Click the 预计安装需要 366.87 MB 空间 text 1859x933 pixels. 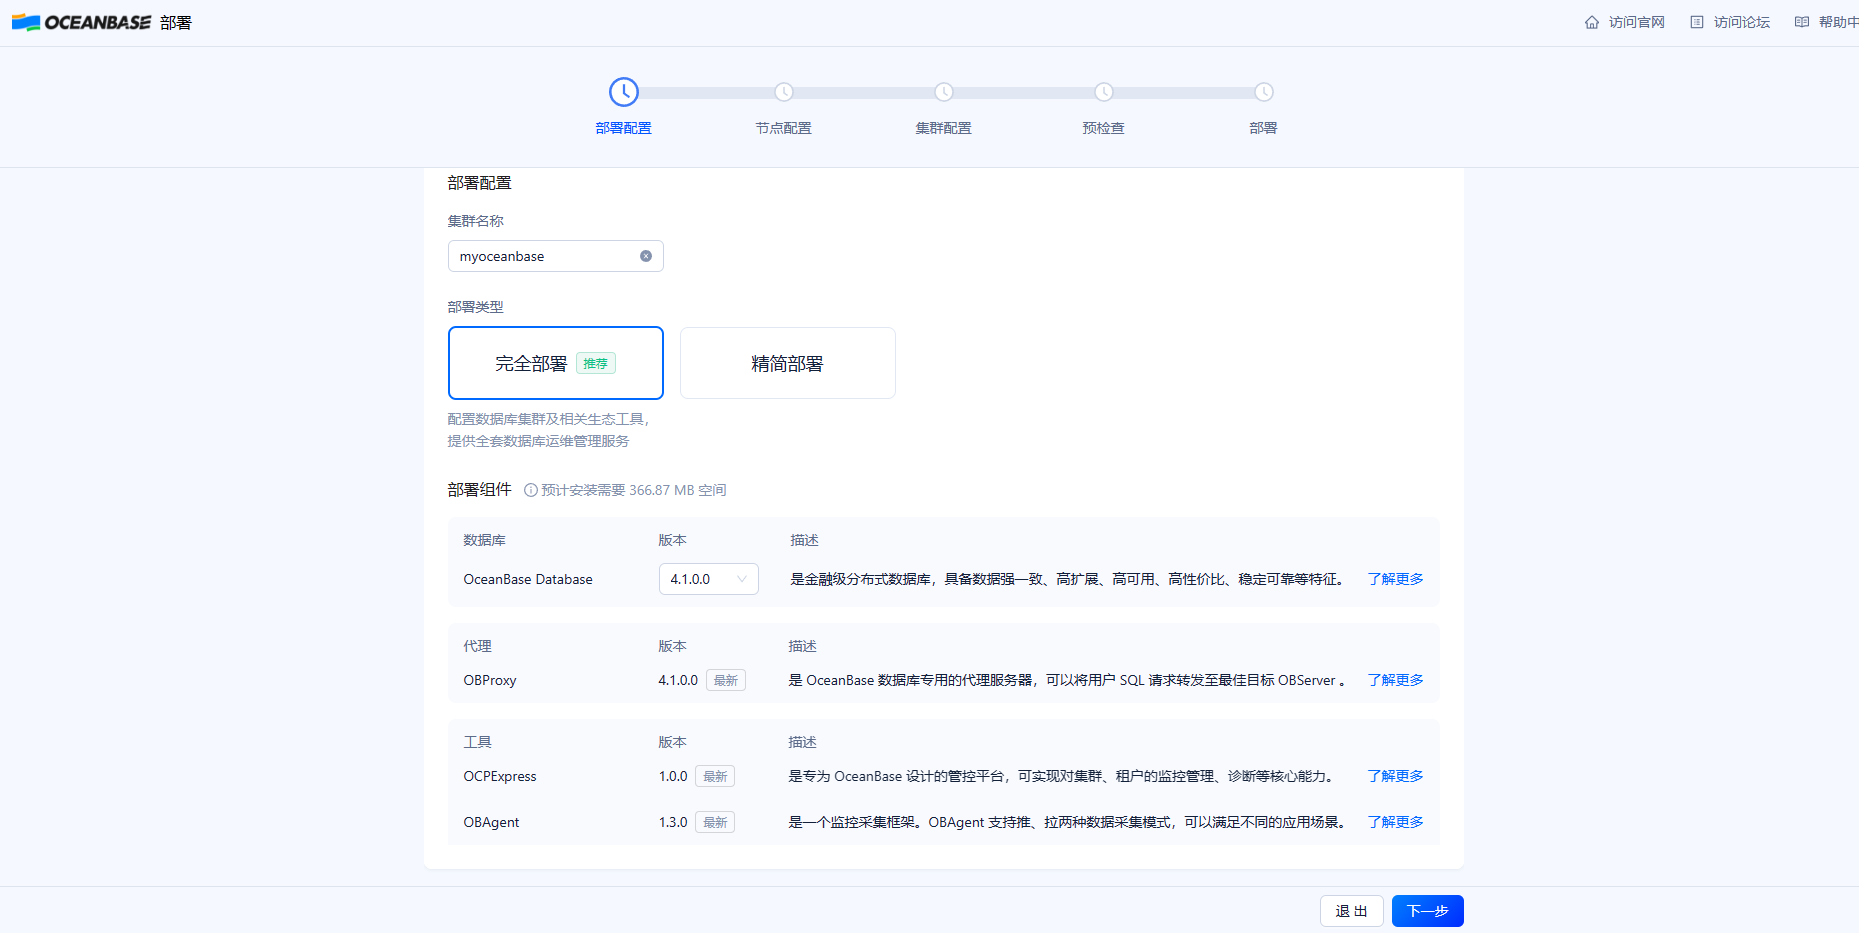(634, 490)
